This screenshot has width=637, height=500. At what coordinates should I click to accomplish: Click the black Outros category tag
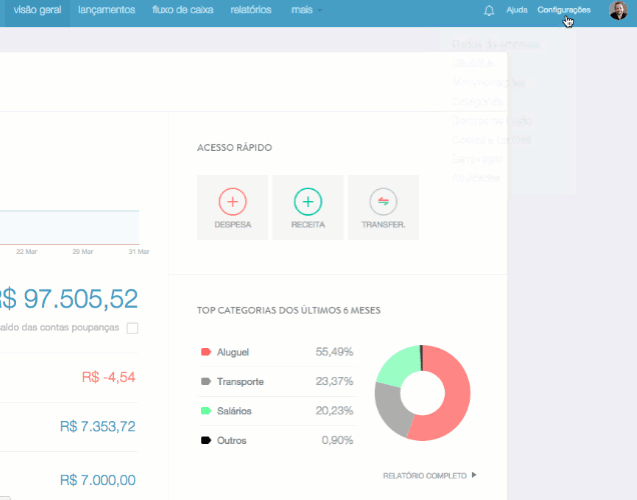point(206,440)
